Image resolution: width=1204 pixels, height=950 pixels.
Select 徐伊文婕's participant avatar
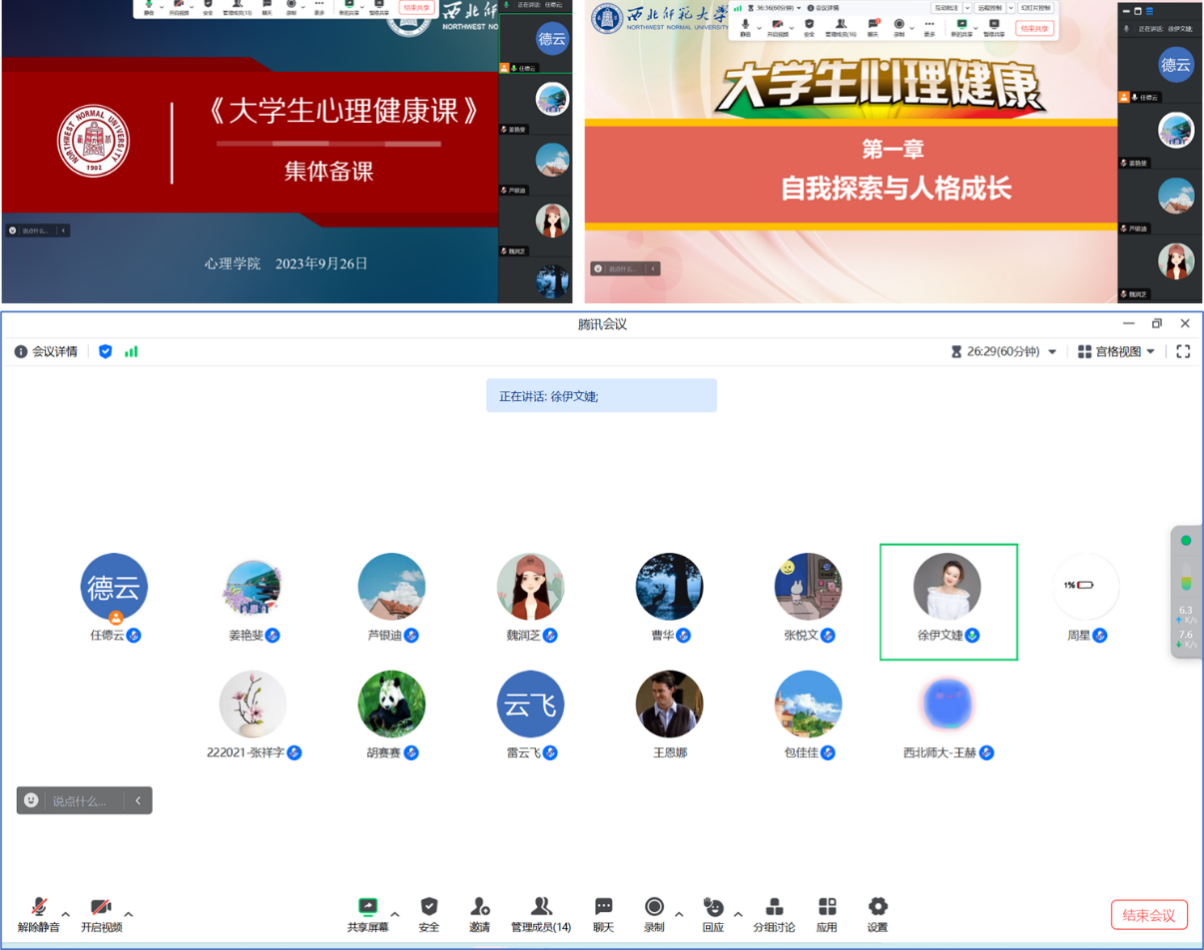(947, 587)
